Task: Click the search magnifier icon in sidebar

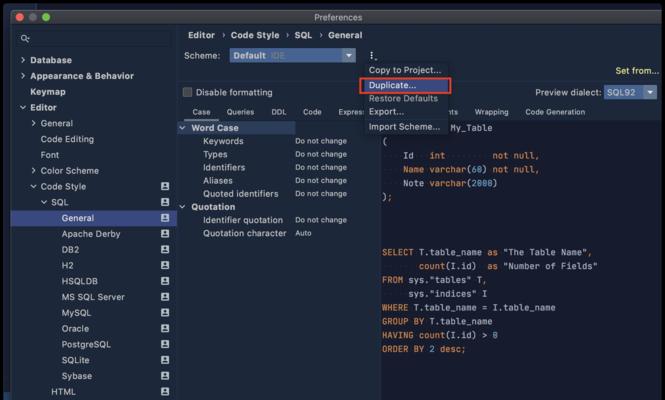Action: click(x=25, y=39)
